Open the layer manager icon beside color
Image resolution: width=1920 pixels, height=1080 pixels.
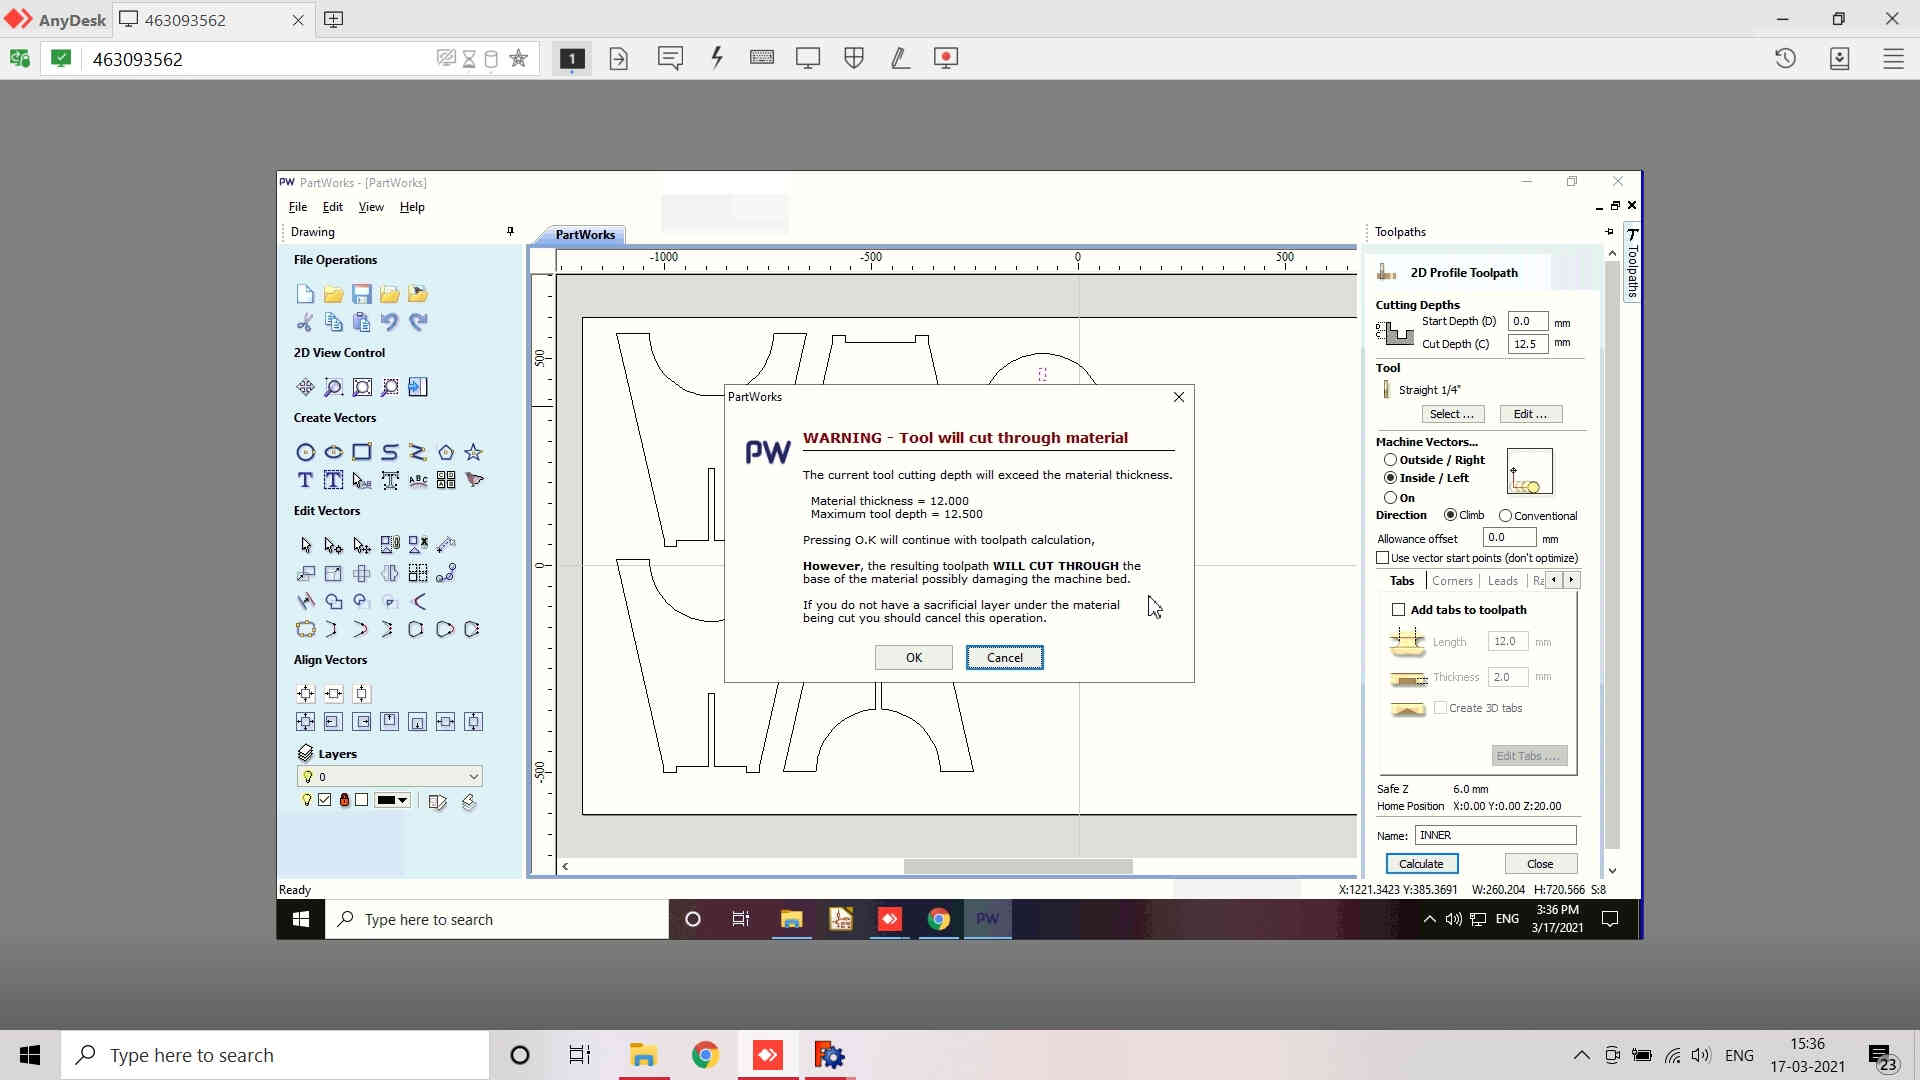tap(437, 801)
